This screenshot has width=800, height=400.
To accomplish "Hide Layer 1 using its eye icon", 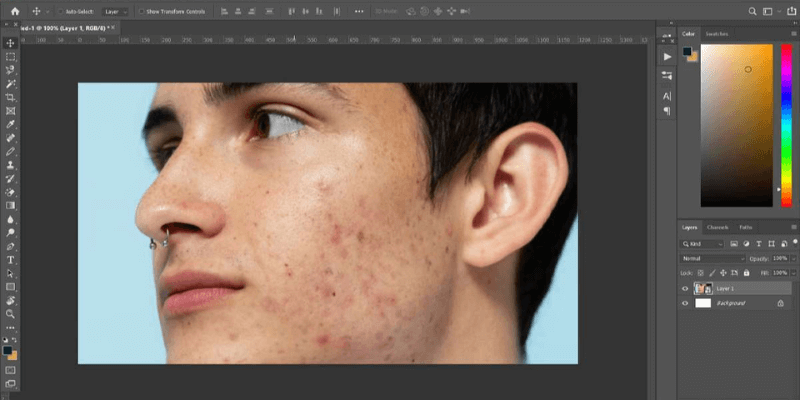I will 685,288.
